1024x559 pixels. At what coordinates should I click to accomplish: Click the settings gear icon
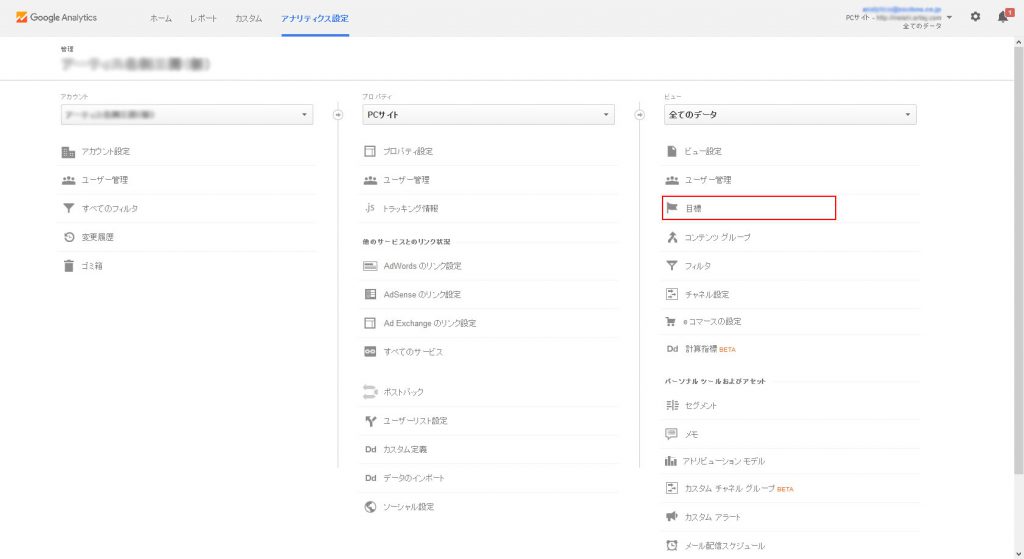[x=975, y=17]
